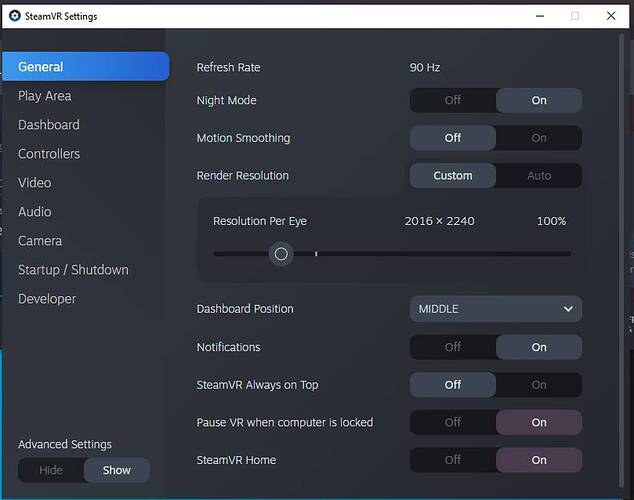
Task: Click the Dashboard Position dropdown chevron
Action: coord(568,309)
